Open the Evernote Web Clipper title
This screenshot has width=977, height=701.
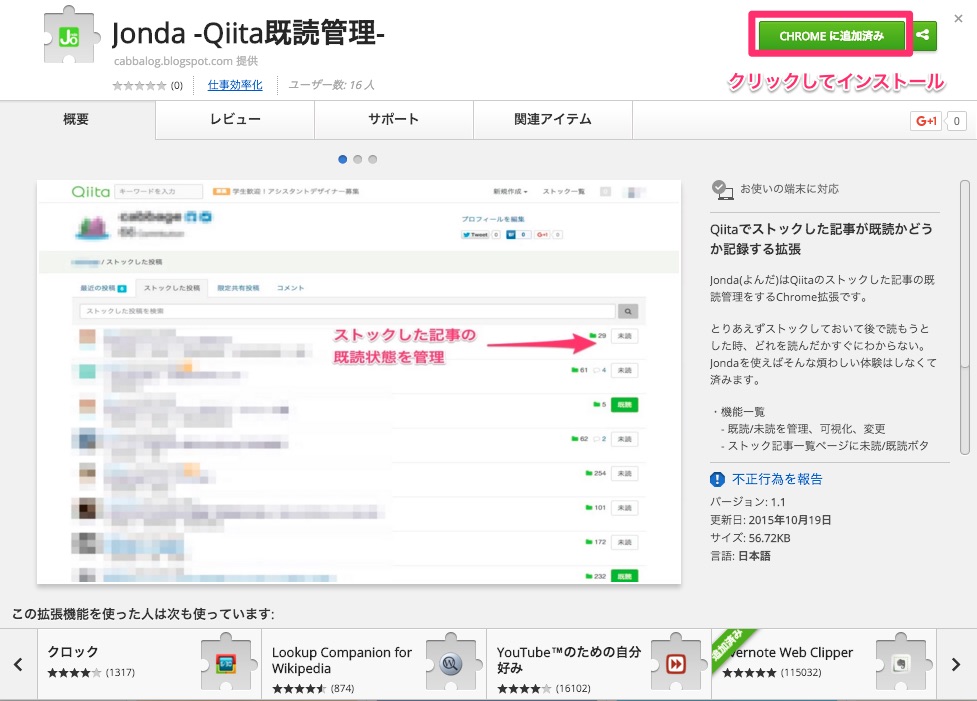790,652
